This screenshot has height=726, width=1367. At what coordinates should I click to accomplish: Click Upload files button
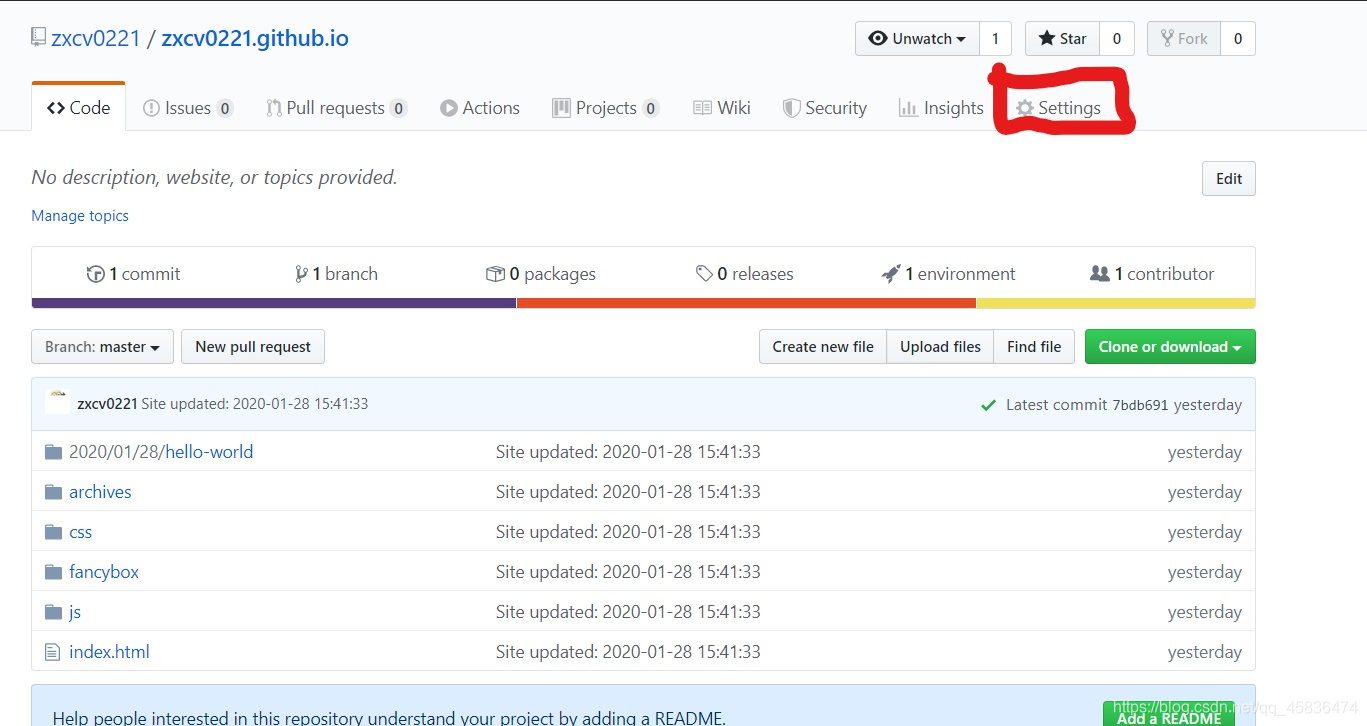940,347
